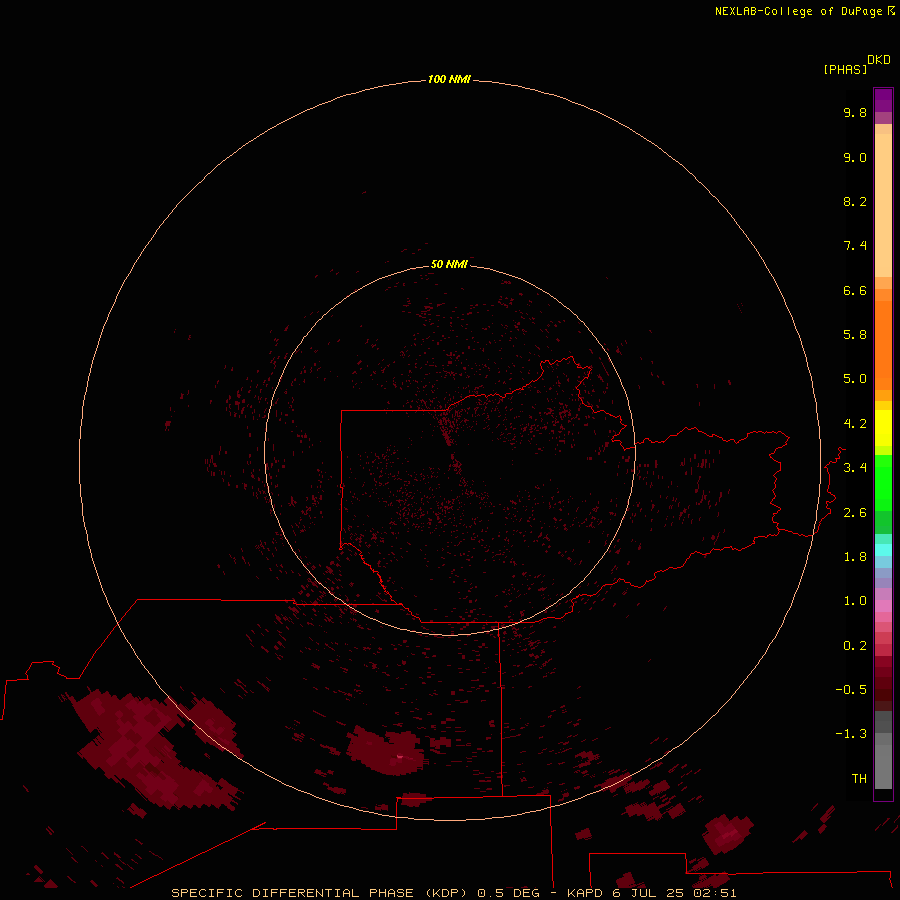Click the 9.8 color scale value
This screenshot has width=900, height=900.
point(855,112)
